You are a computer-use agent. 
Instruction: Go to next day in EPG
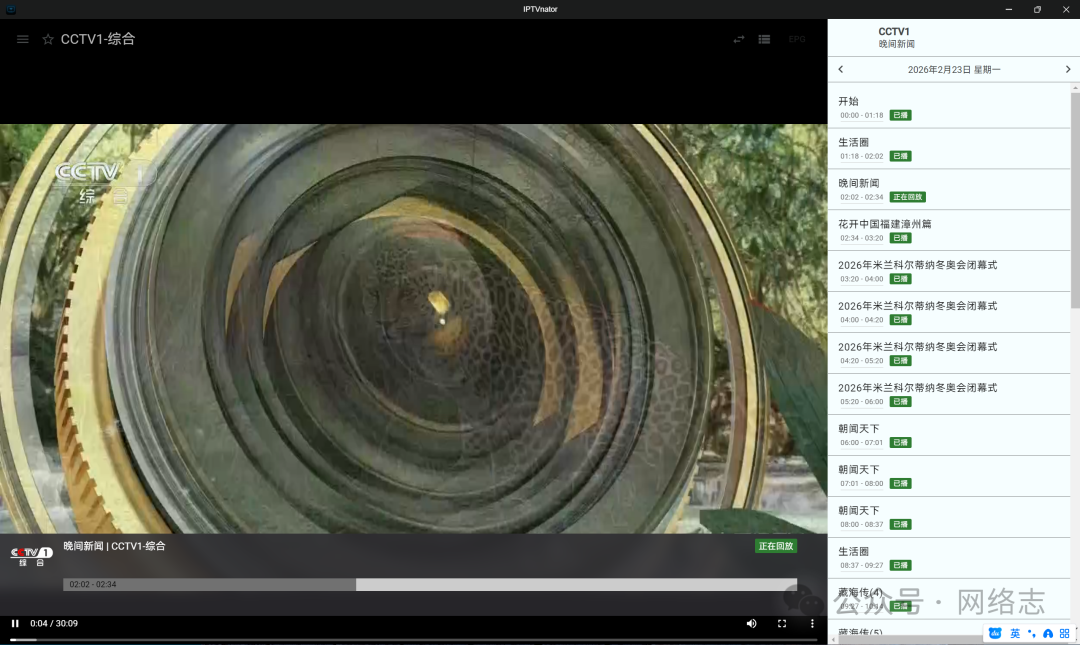coord(1067,69)
